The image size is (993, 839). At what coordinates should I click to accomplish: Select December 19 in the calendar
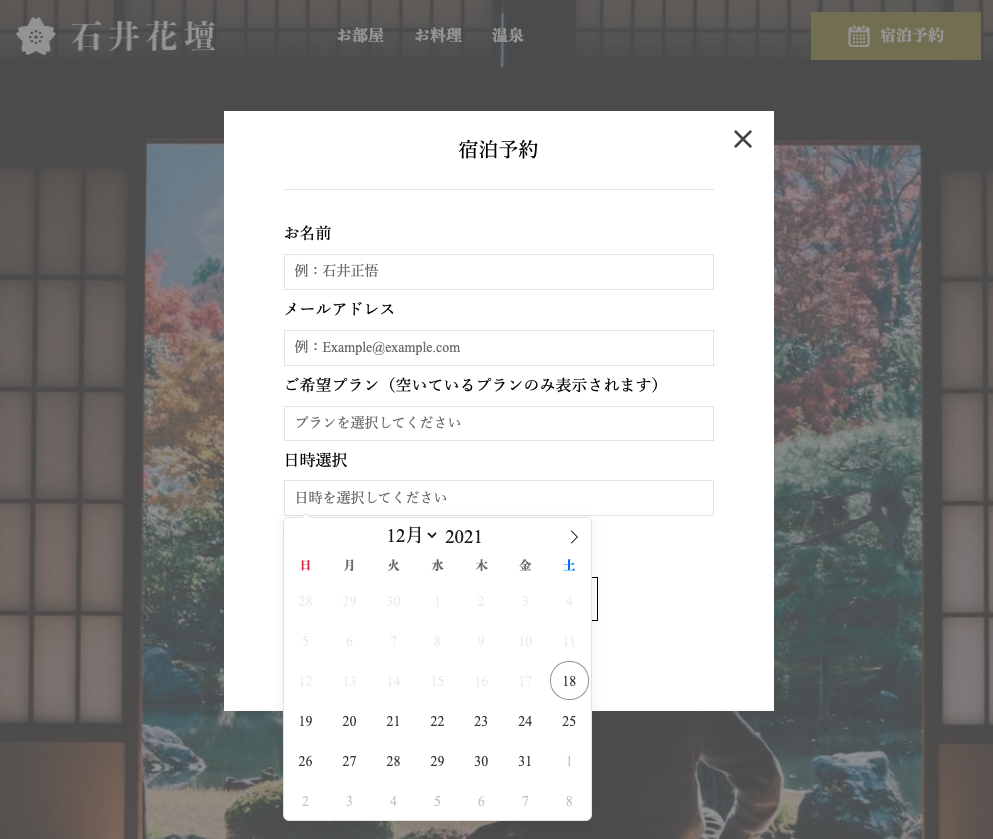(x=306, y=721)
